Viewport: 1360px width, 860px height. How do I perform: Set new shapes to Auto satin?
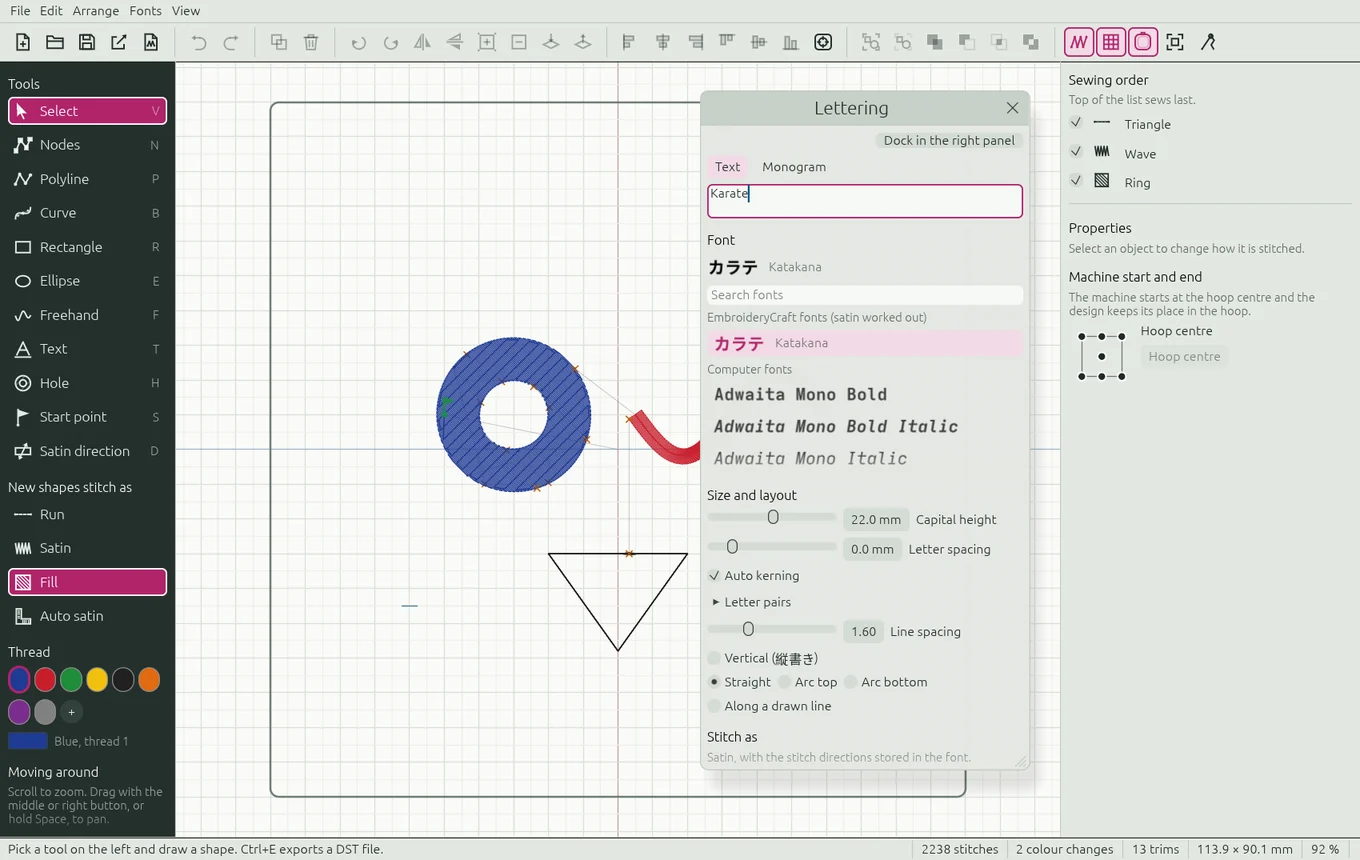87,616
